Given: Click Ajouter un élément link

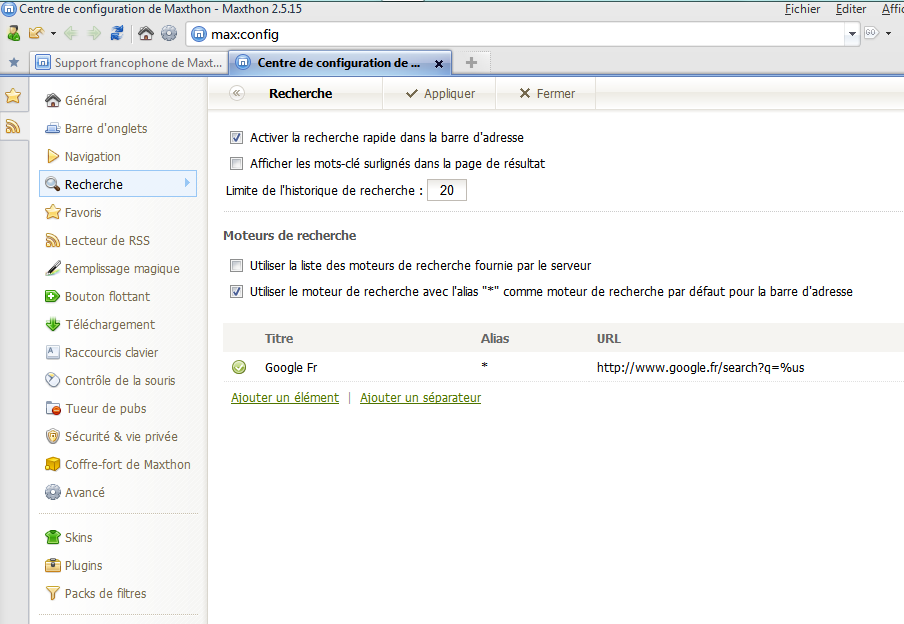Looking at the screenshot, I should pos(285,397).
